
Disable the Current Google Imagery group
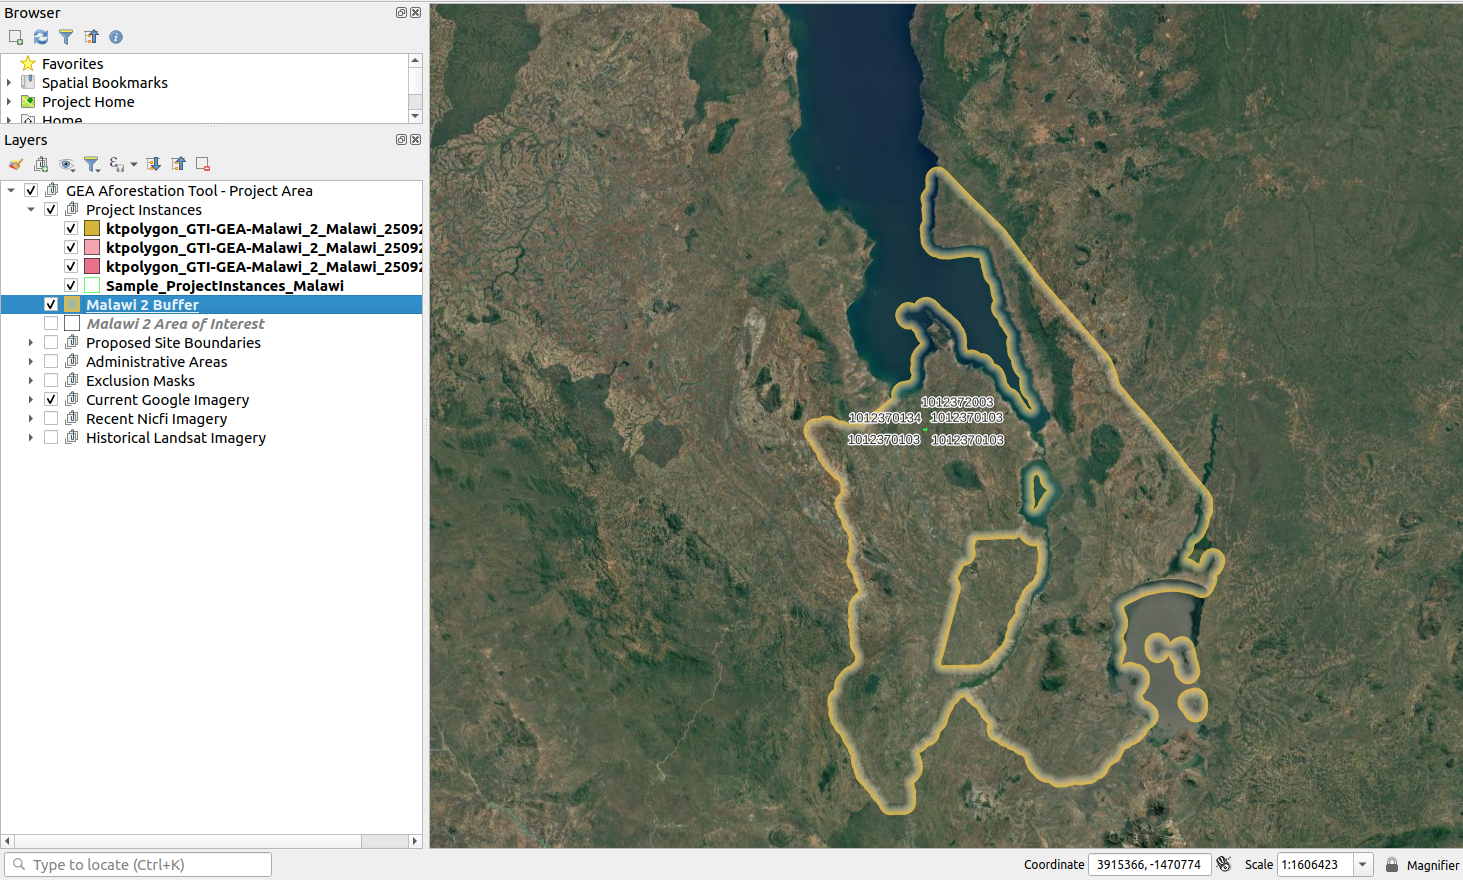(51, 400)
